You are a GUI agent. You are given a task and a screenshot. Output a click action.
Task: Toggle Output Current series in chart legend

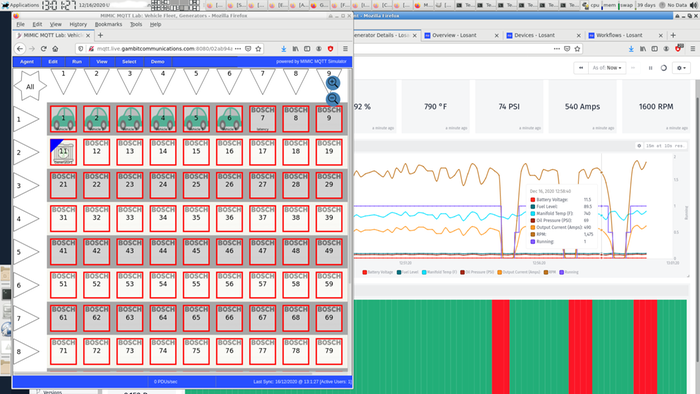click(519, 272)
